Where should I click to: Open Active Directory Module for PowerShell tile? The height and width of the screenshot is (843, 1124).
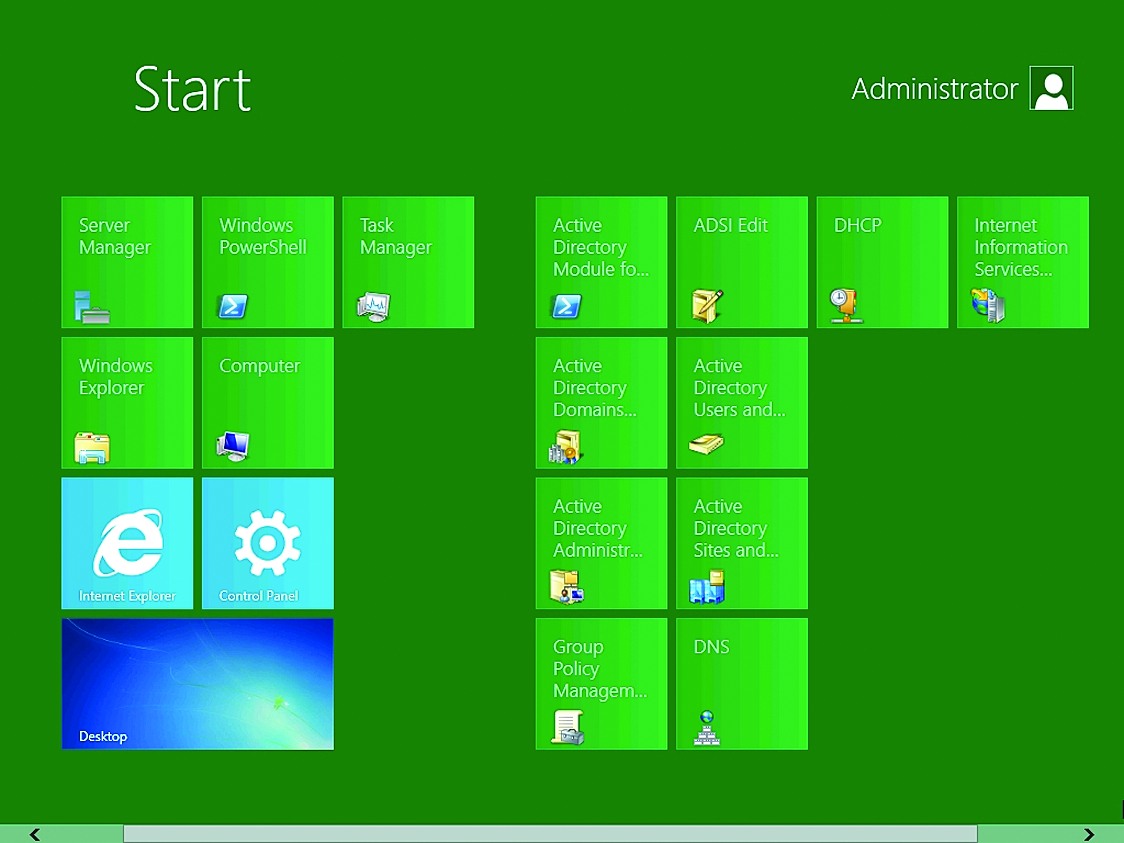tap(601, 262)
